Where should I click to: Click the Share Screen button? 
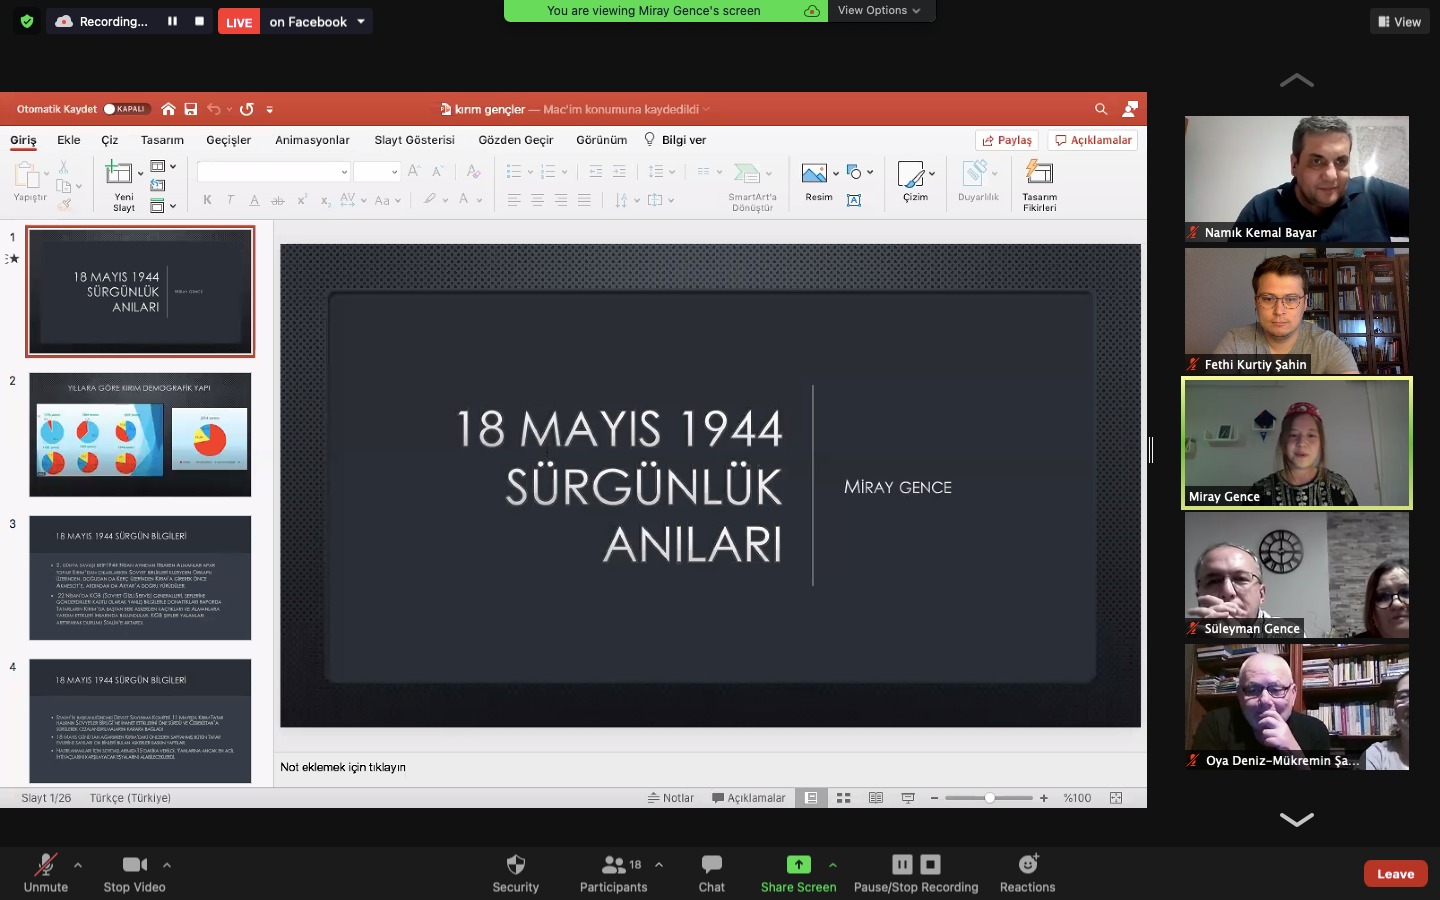click(x=798, y=873)
